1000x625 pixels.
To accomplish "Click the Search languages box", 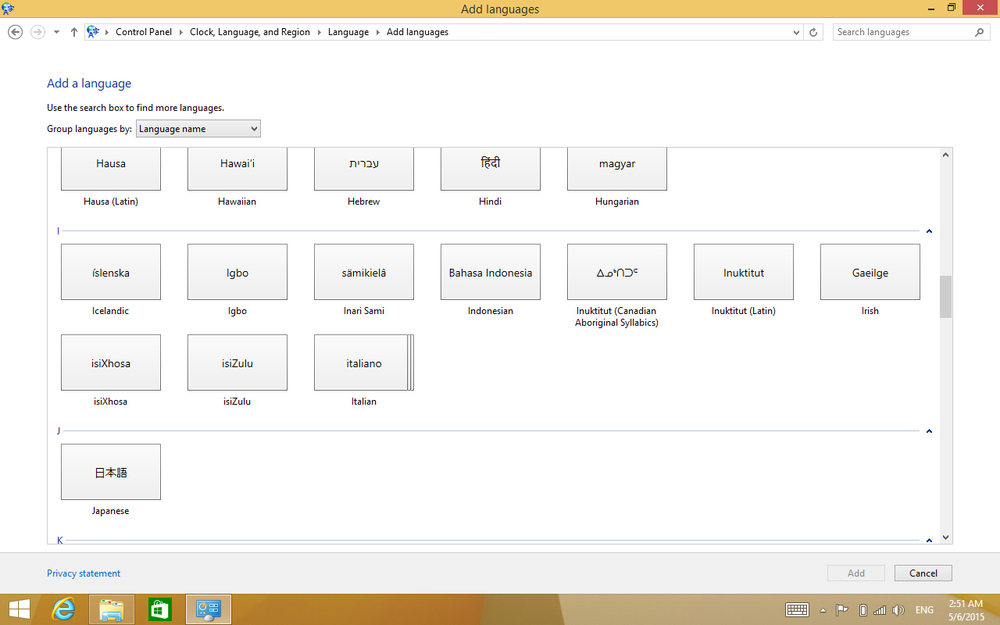I will 902,32.
